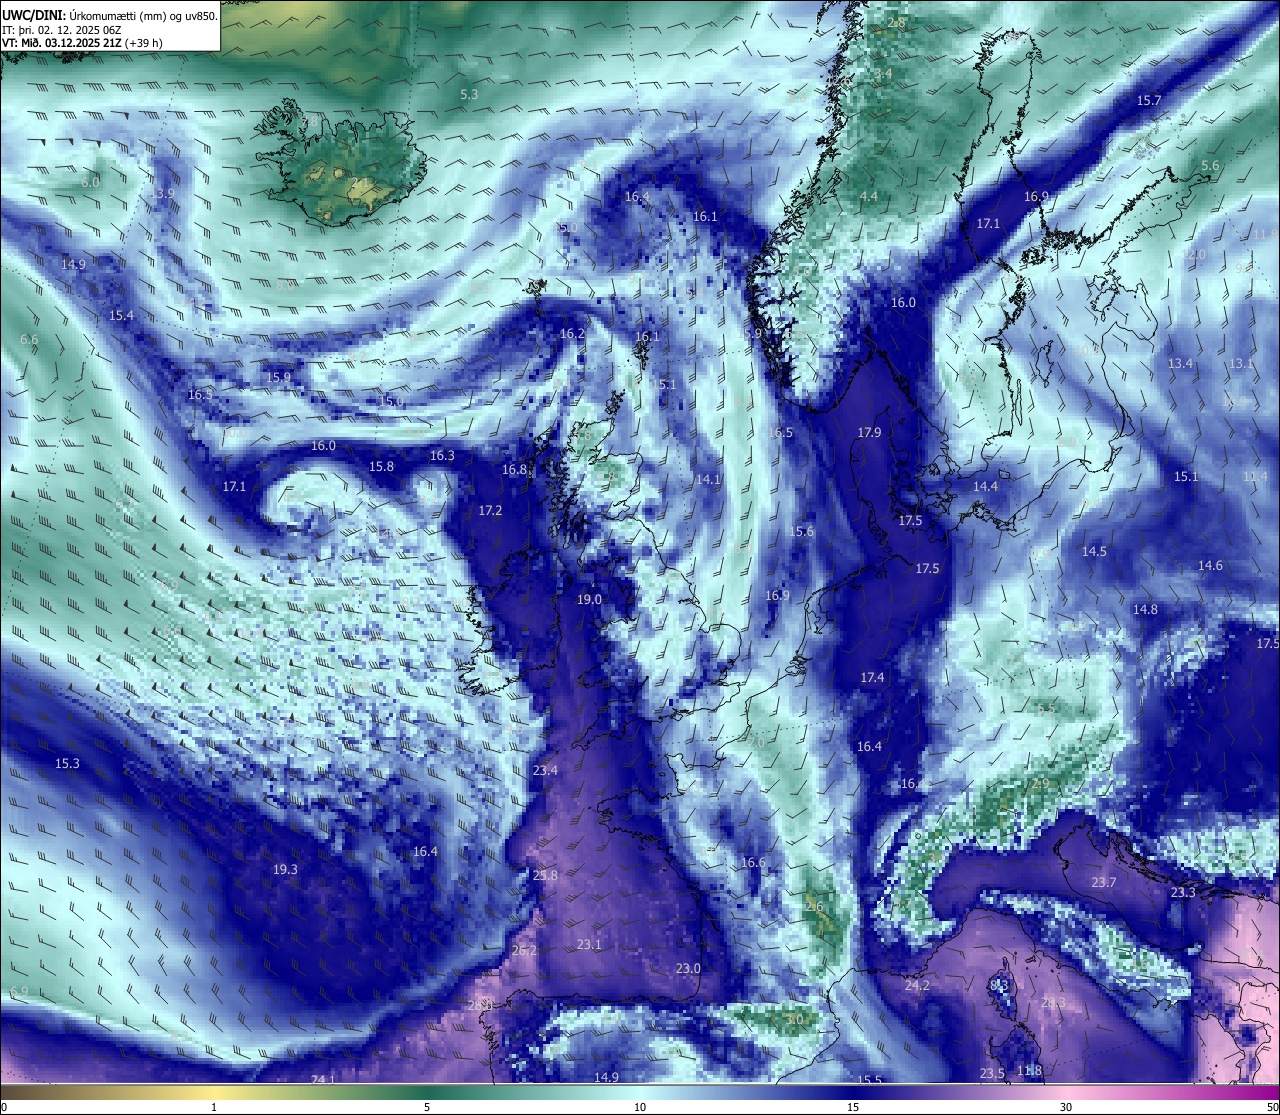Image resolution: width=1280 pixels, height=1115 pixels.
Task: Click the map value label "4.4"
Action: click(x=869, y=196)
